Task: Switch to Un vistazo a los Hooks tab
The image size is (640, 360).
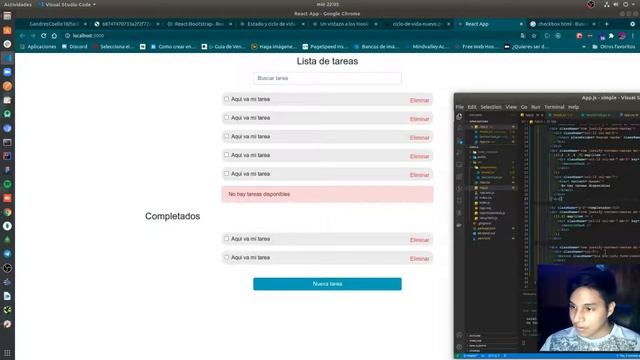Action: tap(344, 24)
